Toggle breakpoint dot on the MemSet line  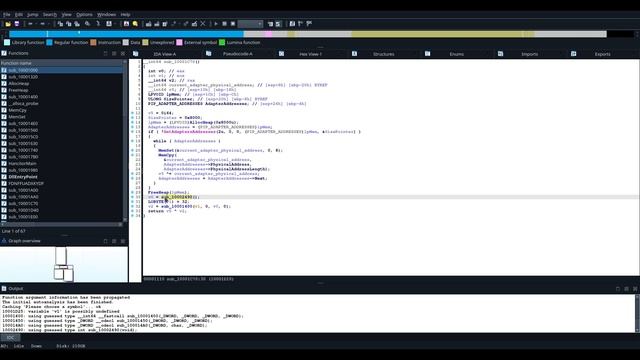133,150
